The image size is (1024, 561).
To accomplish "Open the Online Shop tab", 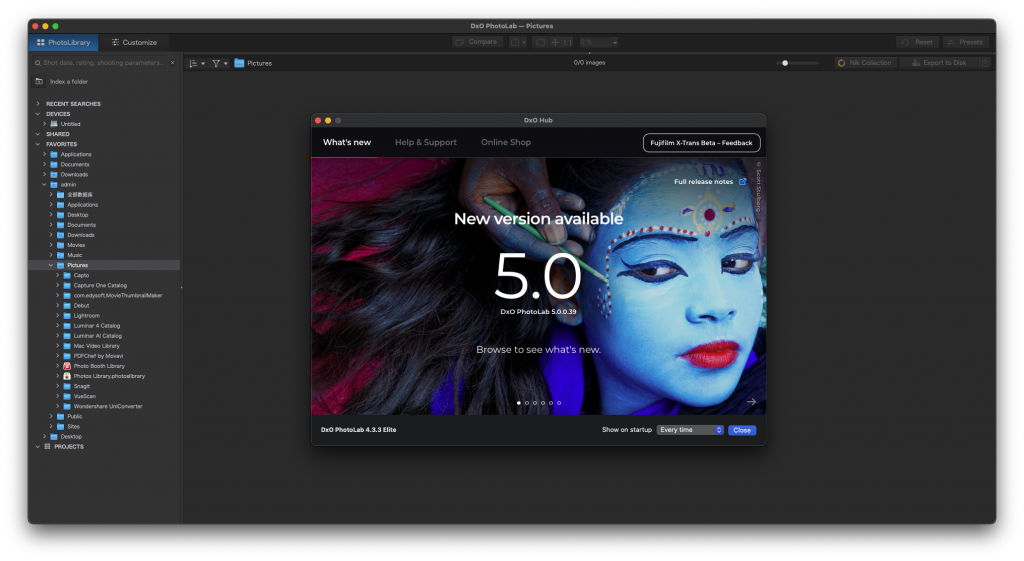I will (x=506, y=142).
